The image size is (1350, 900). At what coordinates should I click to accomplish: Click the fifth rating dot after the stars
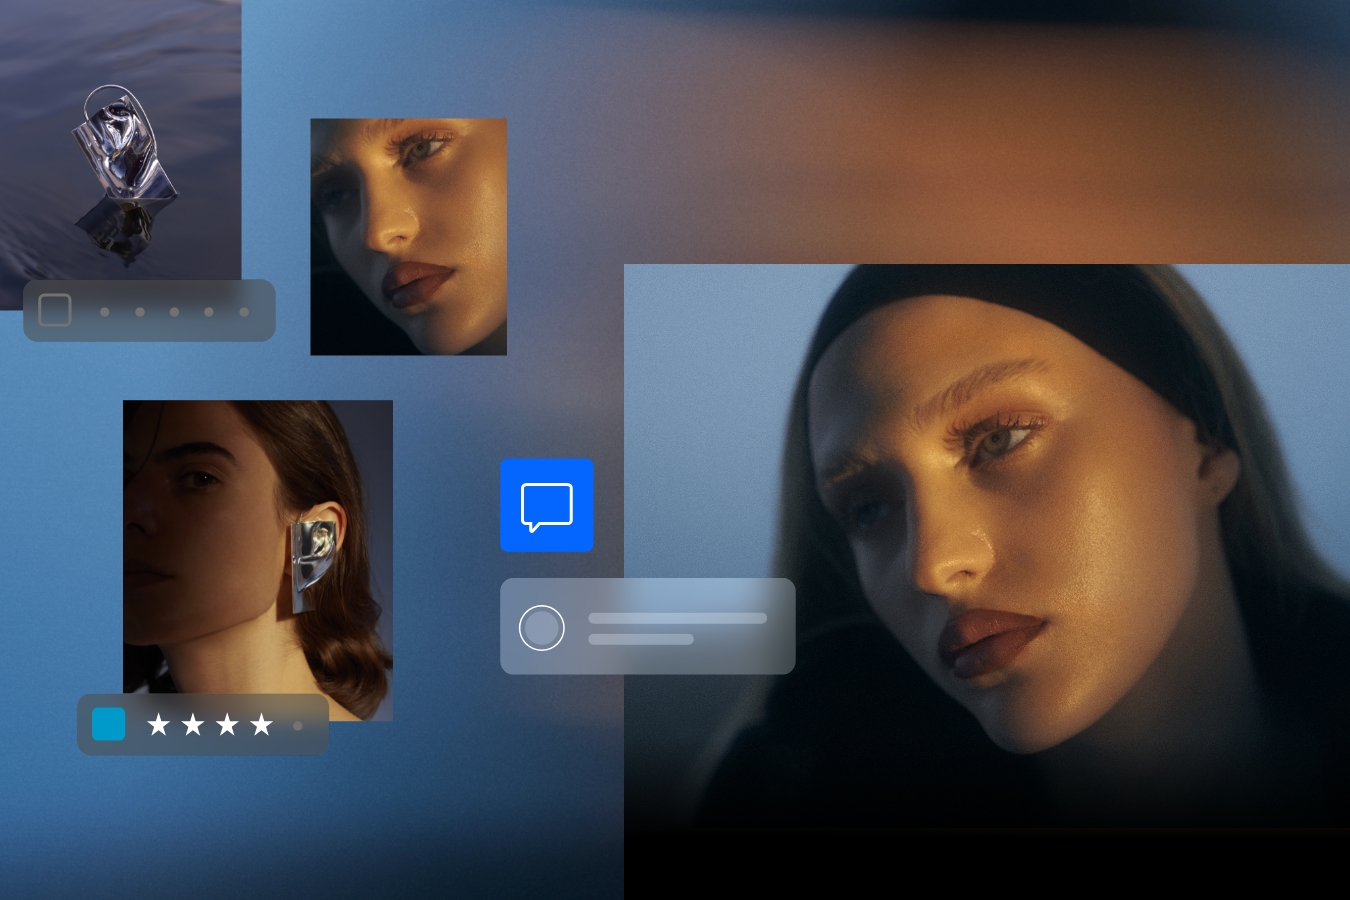tap(297, 726)
